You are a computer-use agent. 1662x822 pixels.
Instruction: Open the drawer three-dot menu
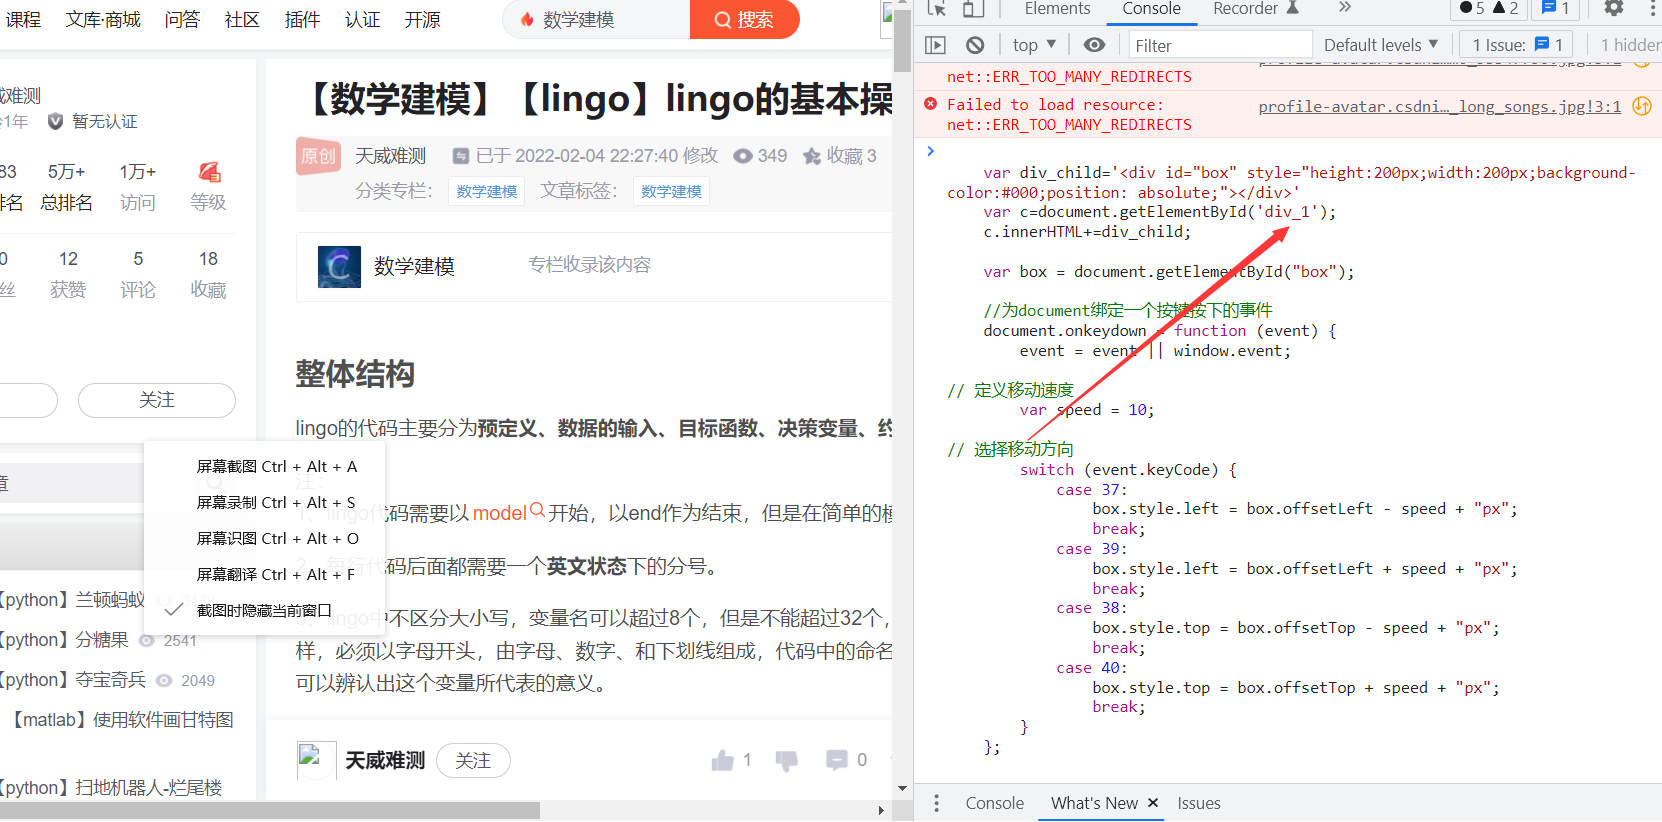coord(936,803)
